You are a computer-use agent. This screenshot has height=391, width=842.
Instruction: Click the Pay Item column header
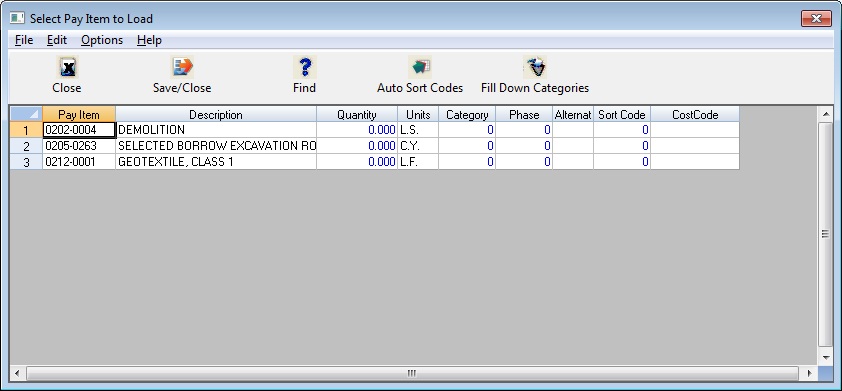[79, 114]
